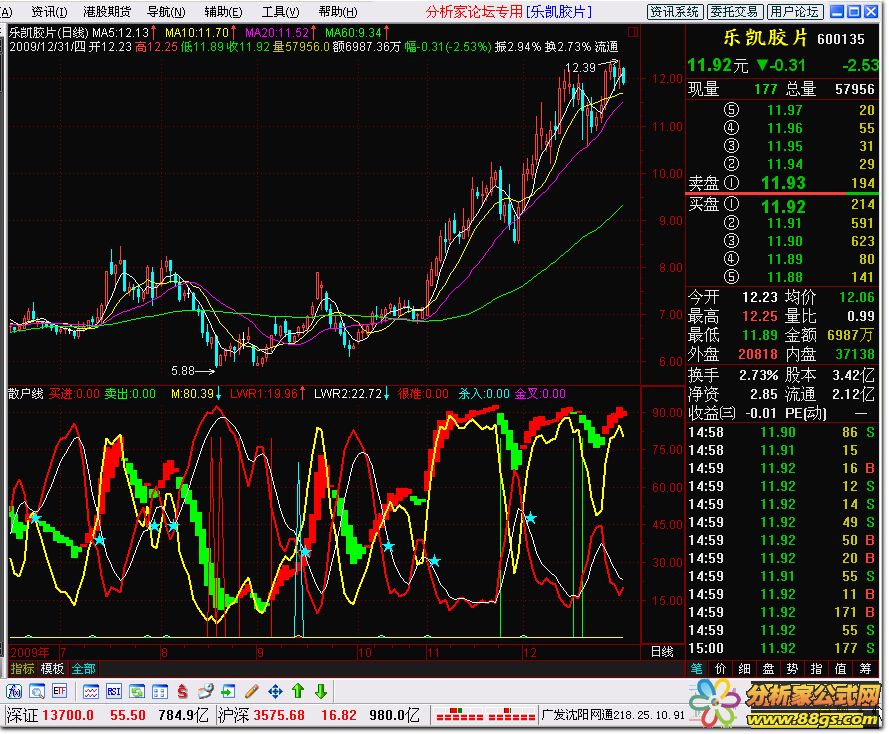Click the red-green market breadth bars in status bar

pyautogui.click(x=485, y=714)
